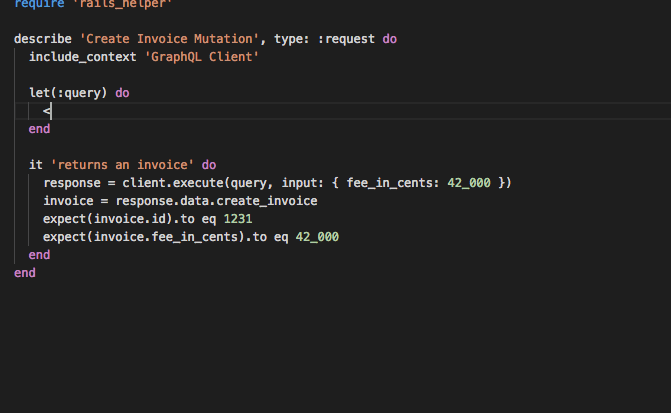This screenshot has width=671, height=413.
Task: Click client.execute in the response line
Action: [173, 183]
